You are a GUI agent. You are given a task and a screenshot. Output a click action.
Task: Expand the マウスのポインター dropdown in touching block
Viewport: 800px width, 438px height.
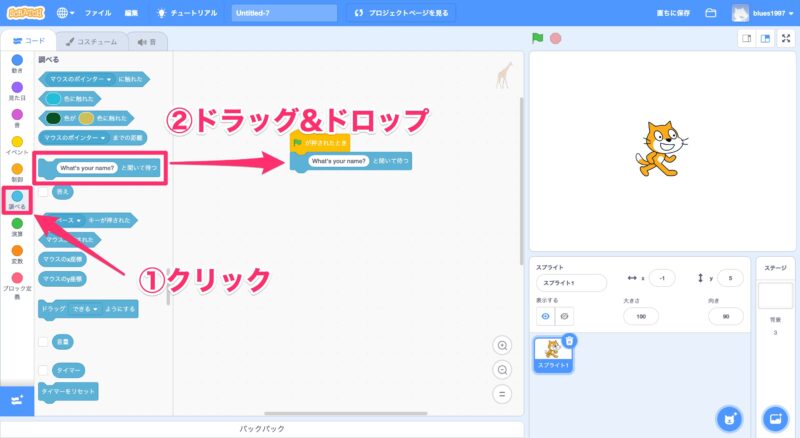click(109, 78)
